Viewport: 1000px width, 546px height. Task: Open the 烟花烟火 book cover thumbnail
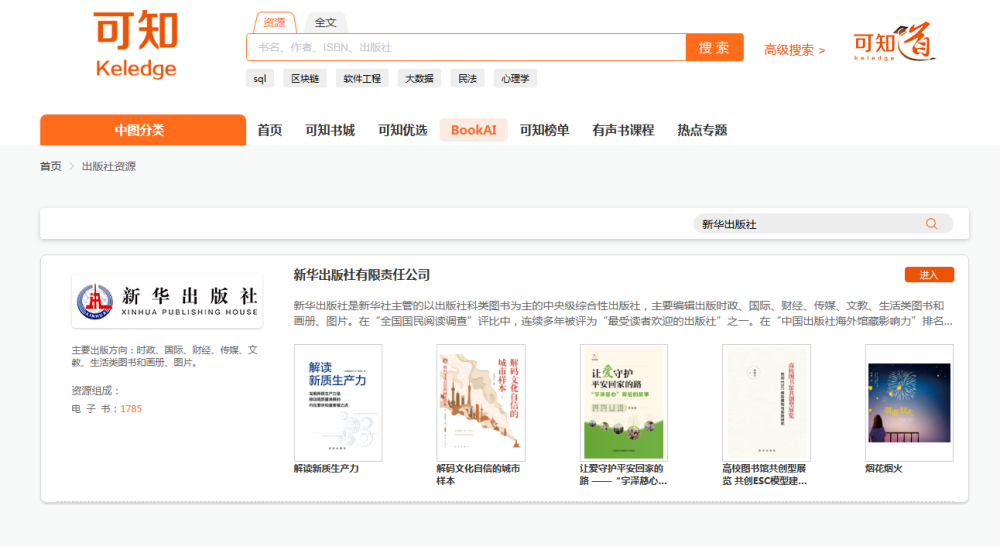908,402
